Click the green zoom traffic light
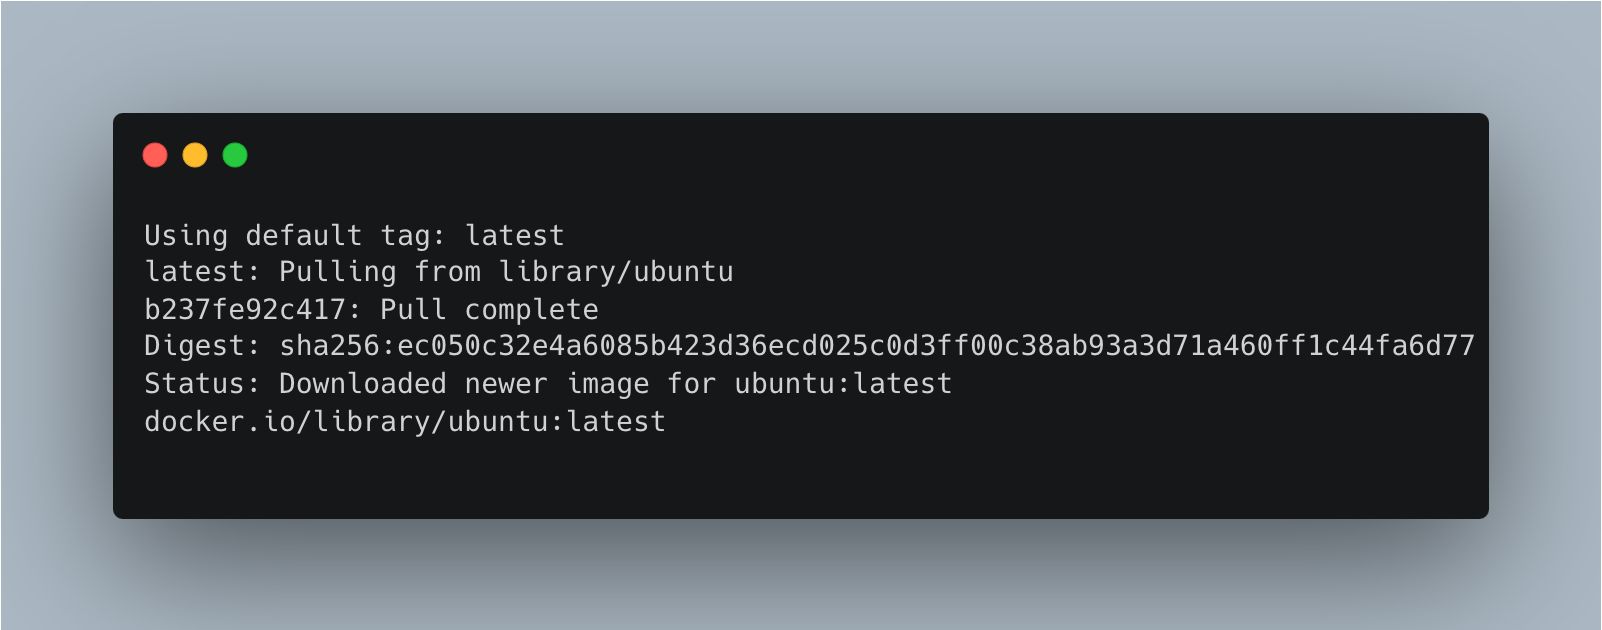 tap(234, 155)
